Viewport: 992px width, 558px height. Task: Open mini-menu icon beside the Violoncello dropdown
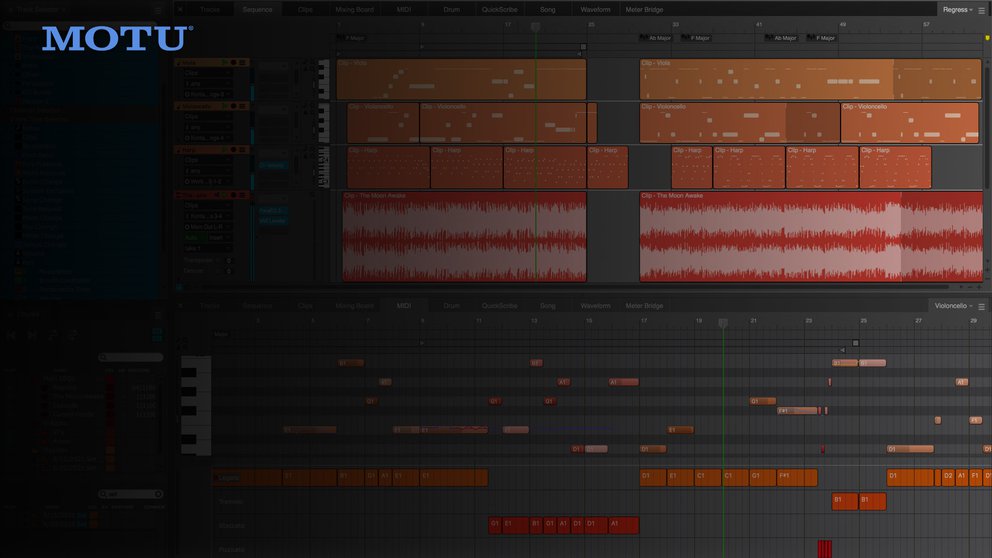(984, 305)
